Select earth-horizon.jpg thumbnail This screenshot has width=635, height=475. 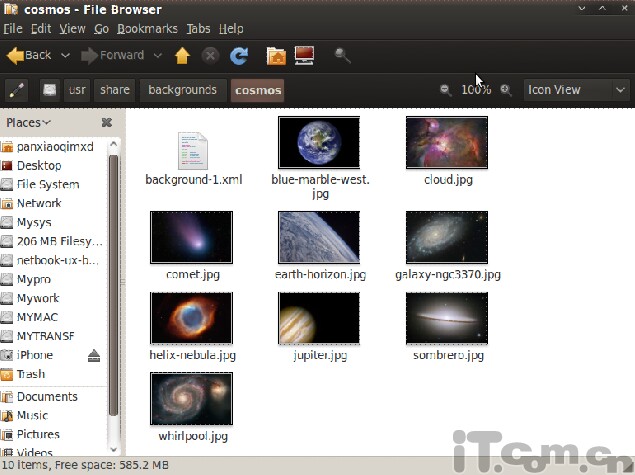(319, 237)
